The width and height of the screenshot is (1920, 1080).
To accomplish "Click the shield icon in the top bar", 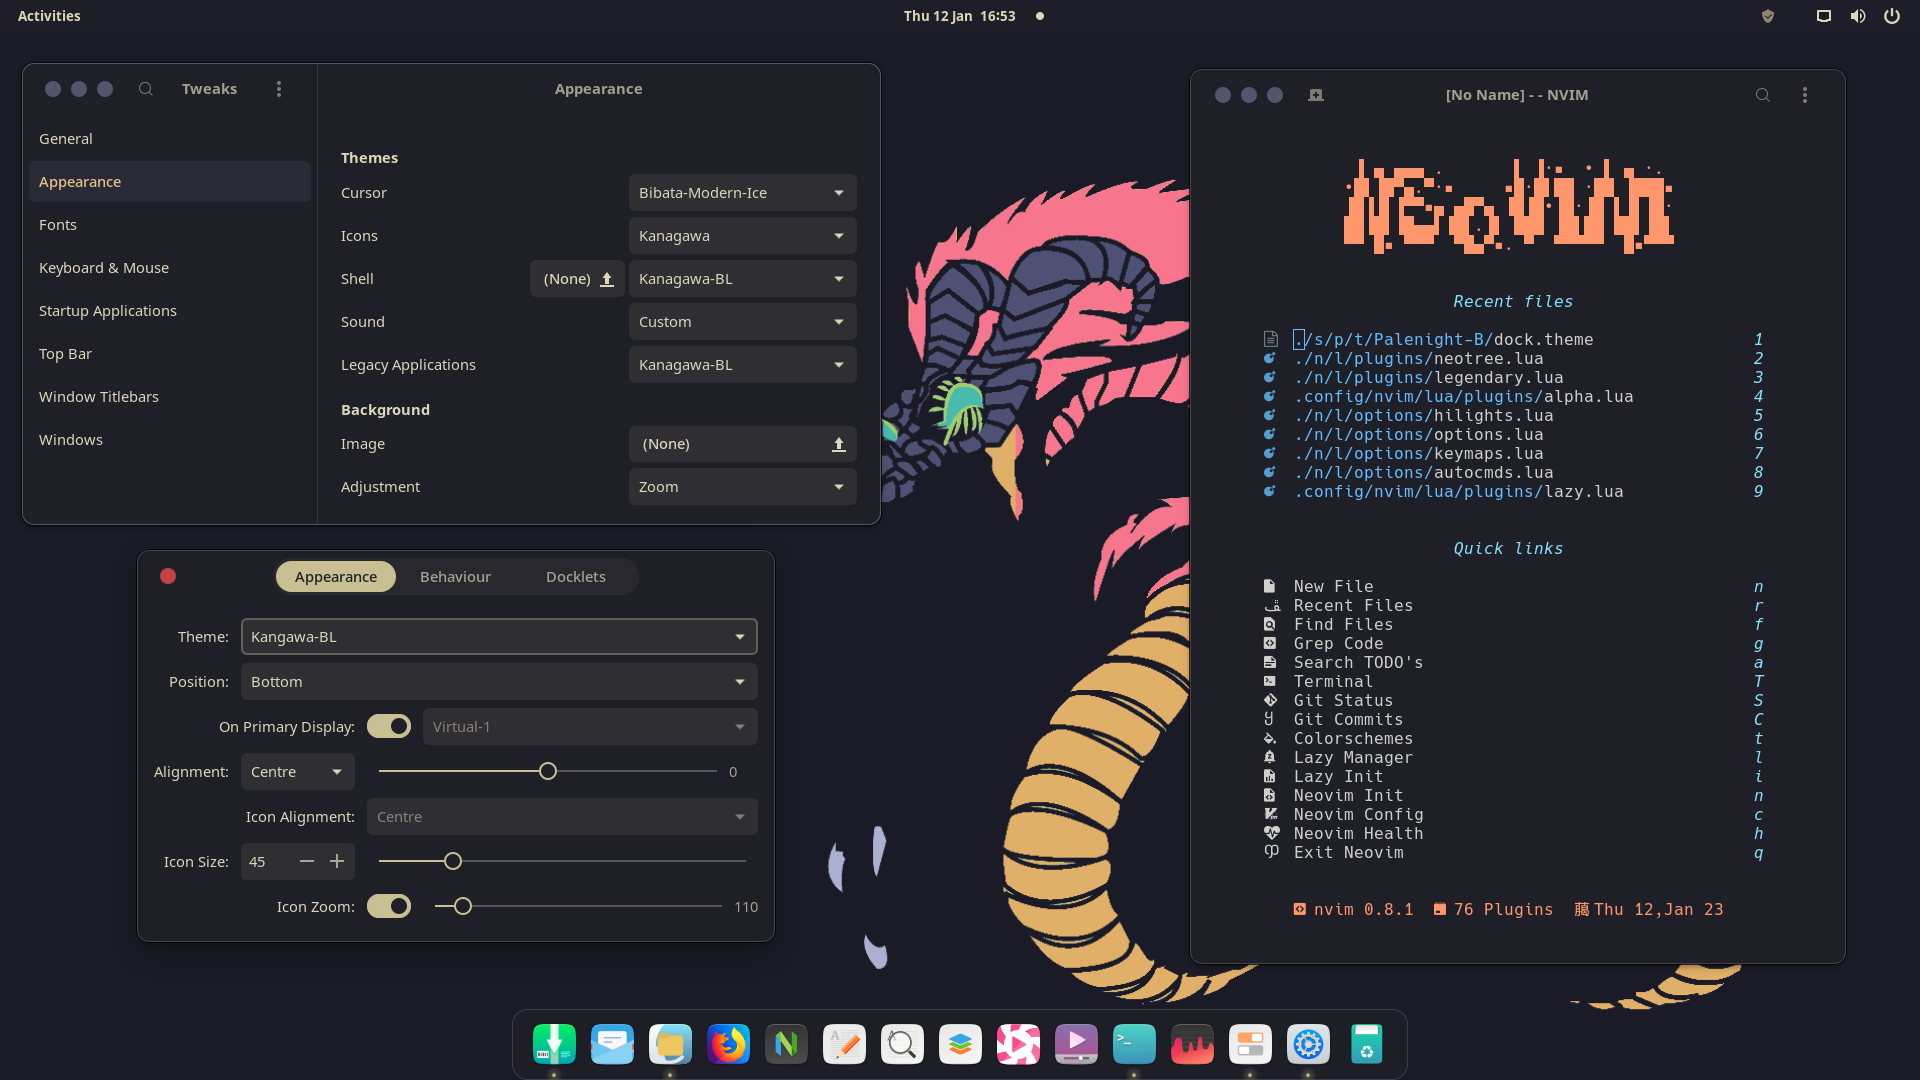I will (x=1768, y=16).
